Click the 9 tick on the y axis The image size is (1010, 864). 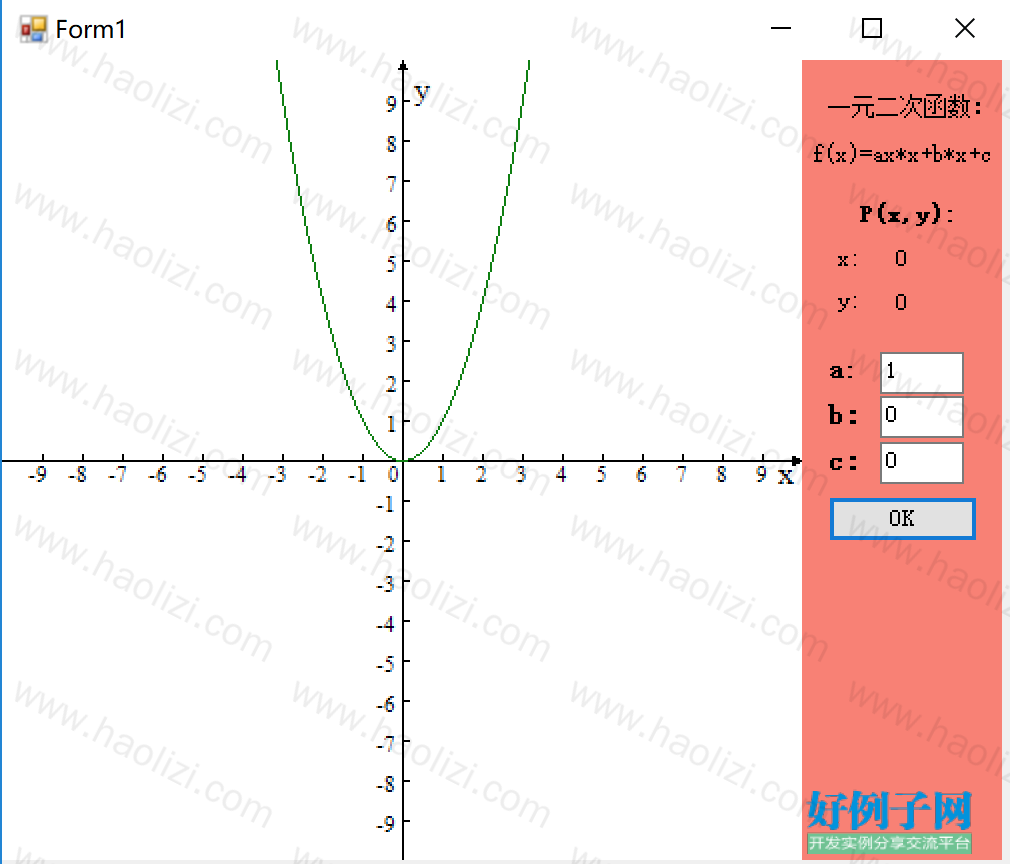[x=391, y=102]
